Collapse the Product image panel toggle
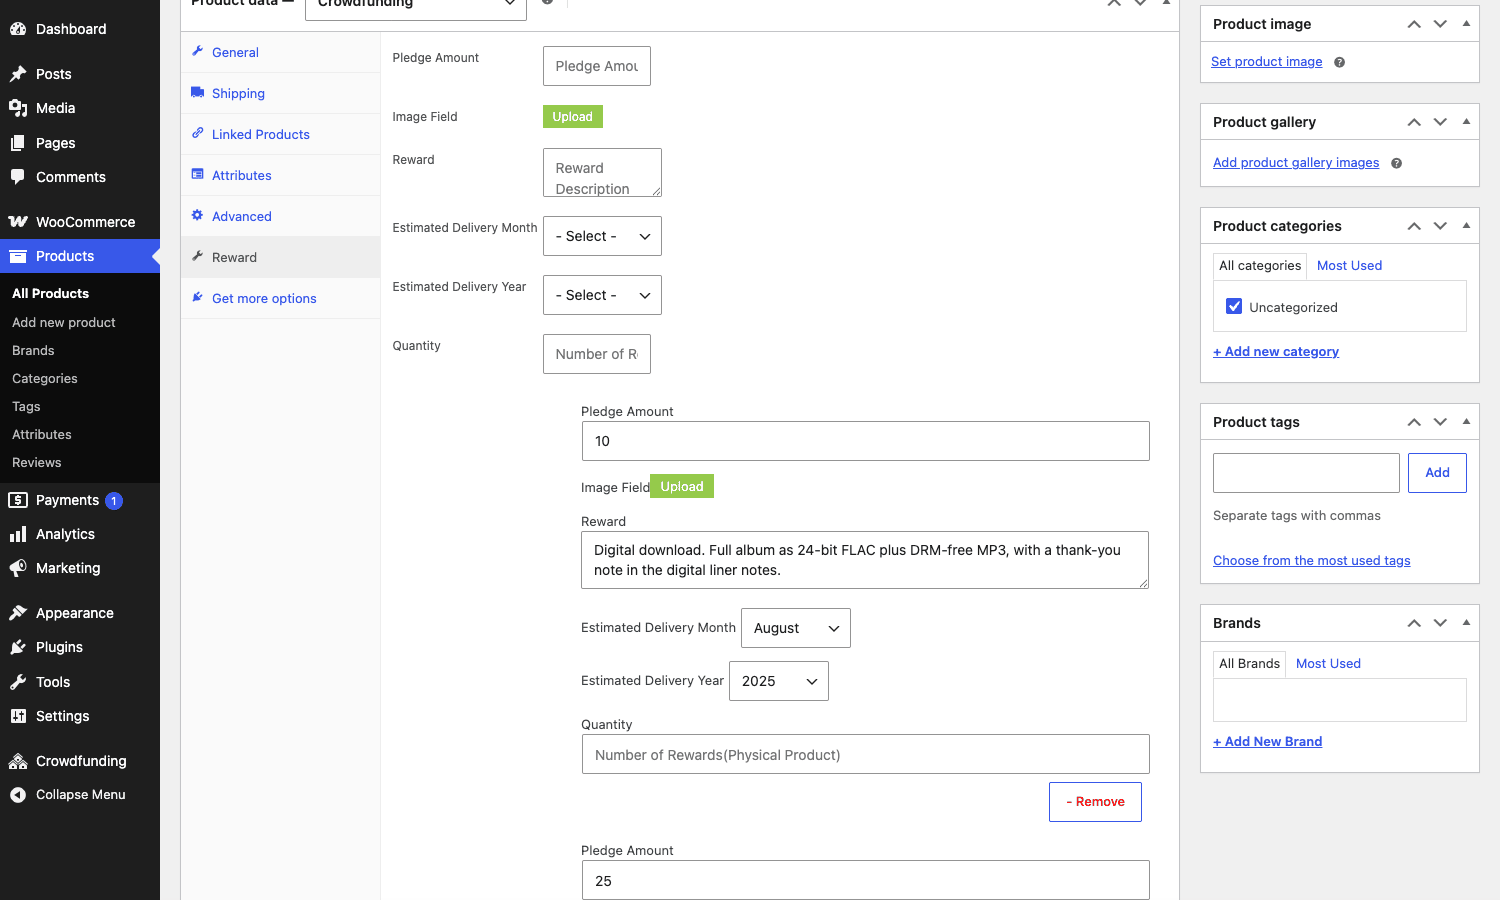Viewport: 1500px width, 900px height. (1466, 24)
